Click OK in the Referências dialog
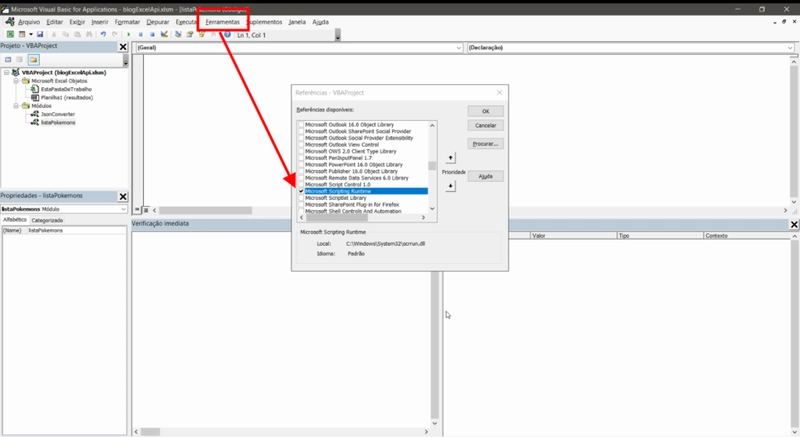This screenshot has height=437, width=800. coord(486,111)
